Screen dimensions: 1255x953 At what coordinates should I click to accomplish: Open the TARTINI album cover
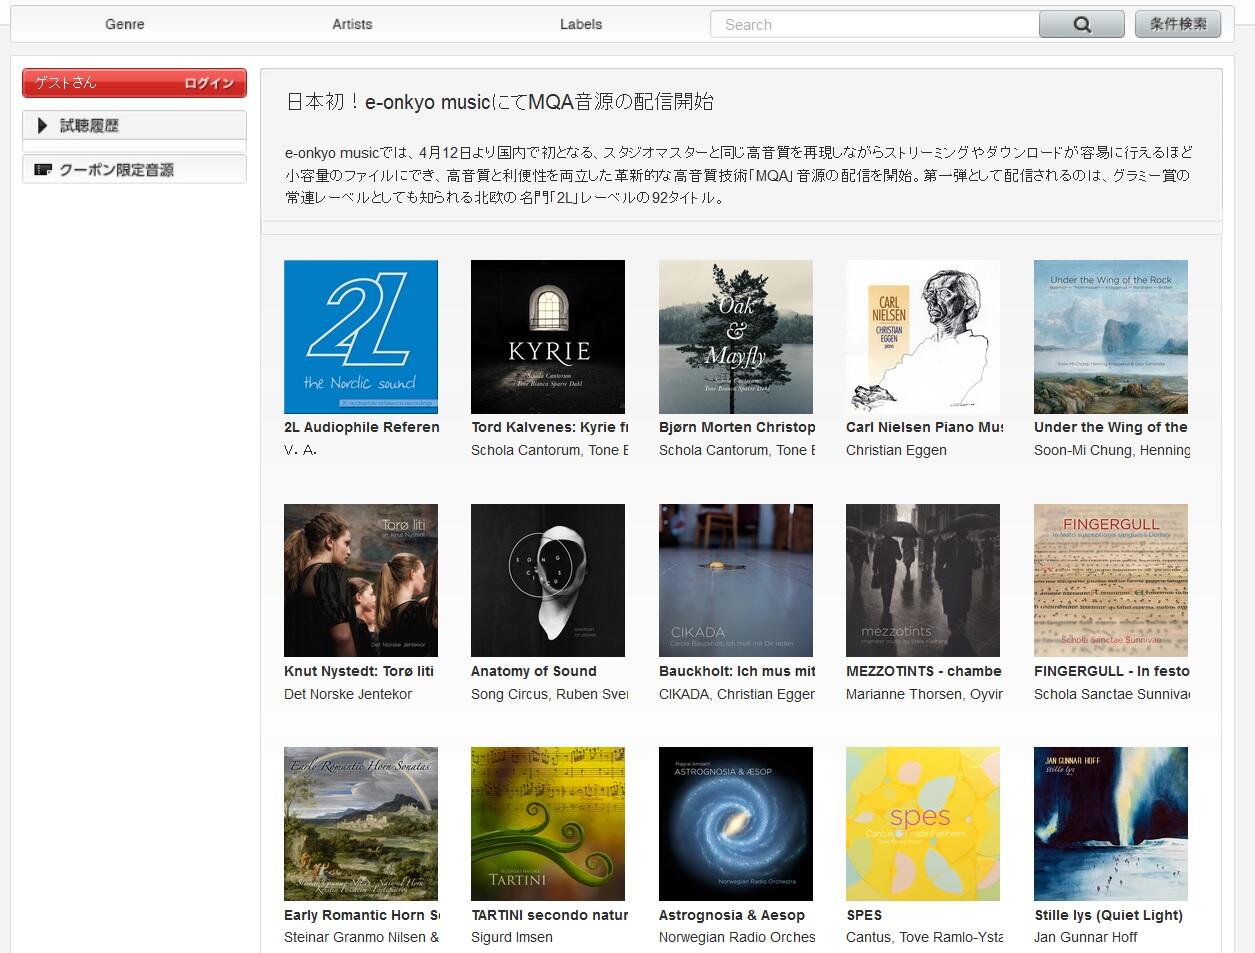548,824
